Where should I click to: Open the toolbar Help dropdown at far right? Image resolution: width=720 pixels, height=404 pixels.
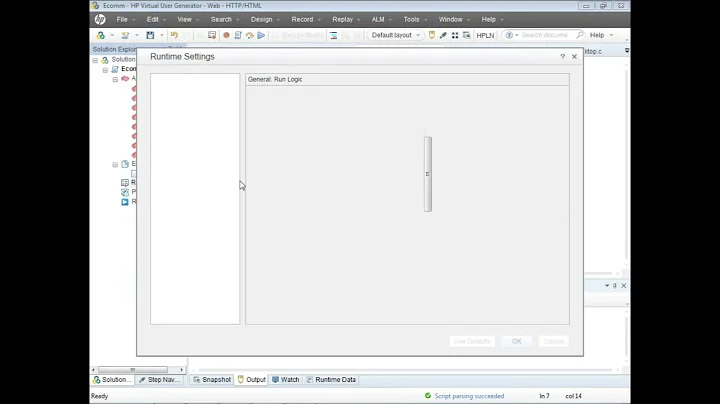(x=601, y=35)
